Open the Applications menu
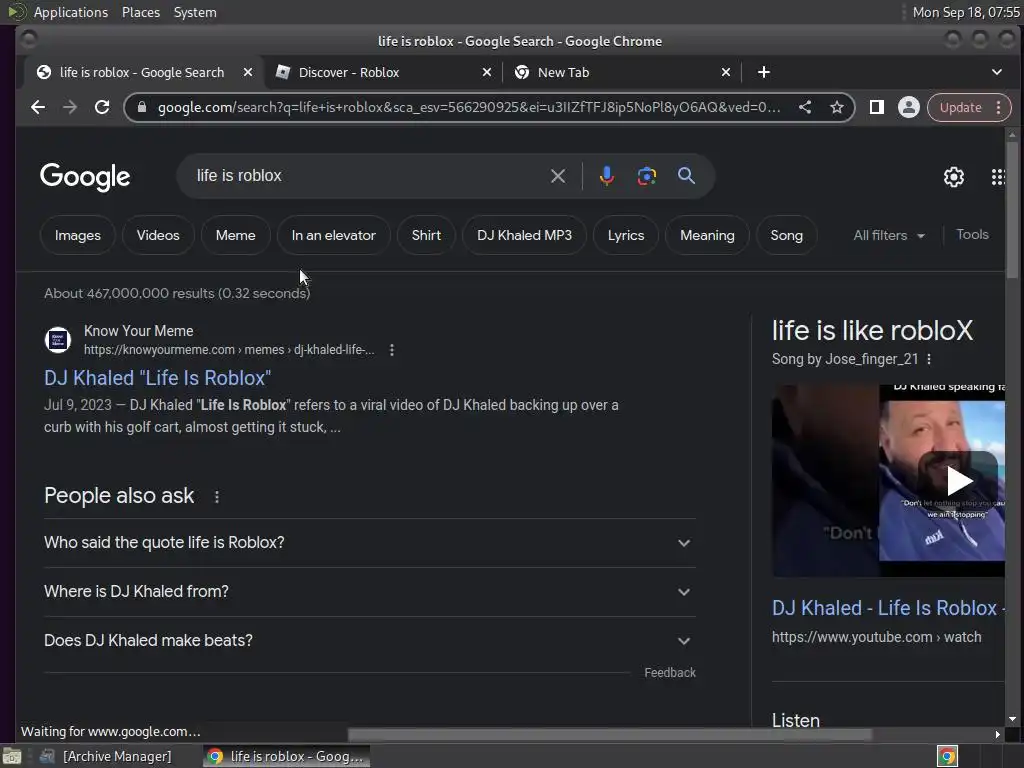This screenshot has height=768, width=1024. (71, 12)
